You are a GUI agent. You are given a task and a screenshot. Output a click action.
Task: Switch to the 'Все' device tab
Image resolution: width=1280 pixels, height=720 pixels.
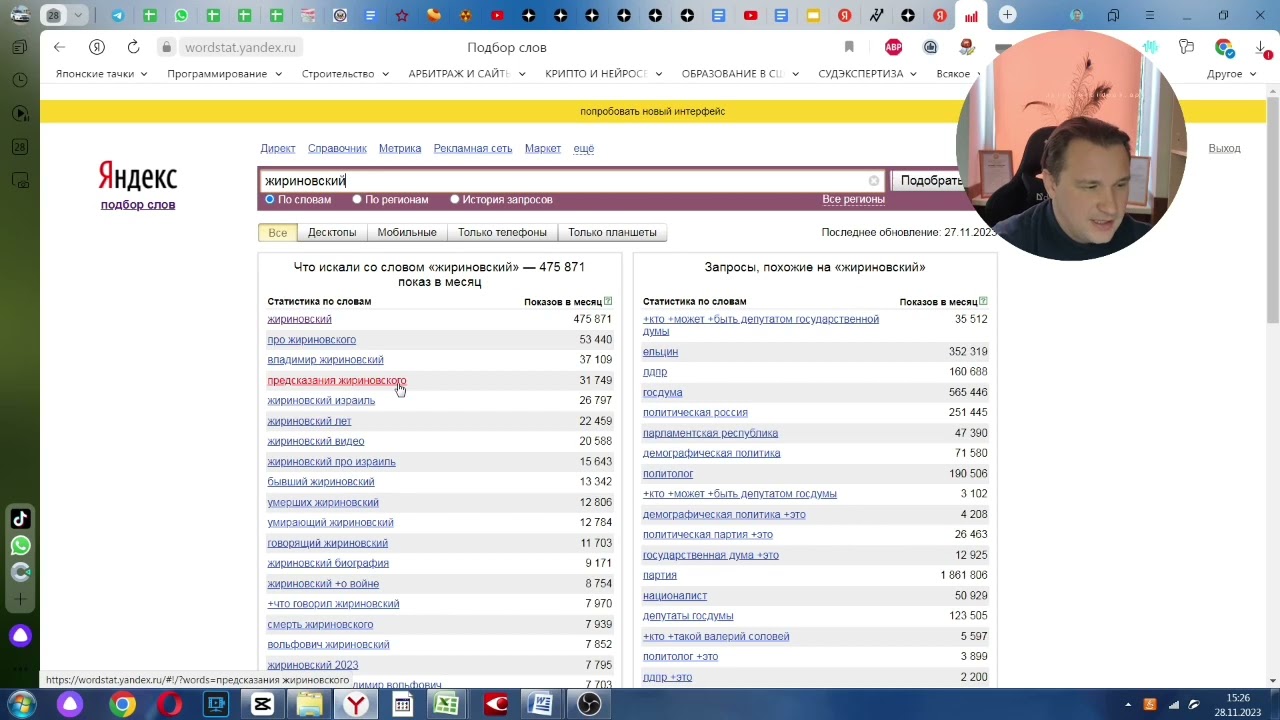click(277, 232)
